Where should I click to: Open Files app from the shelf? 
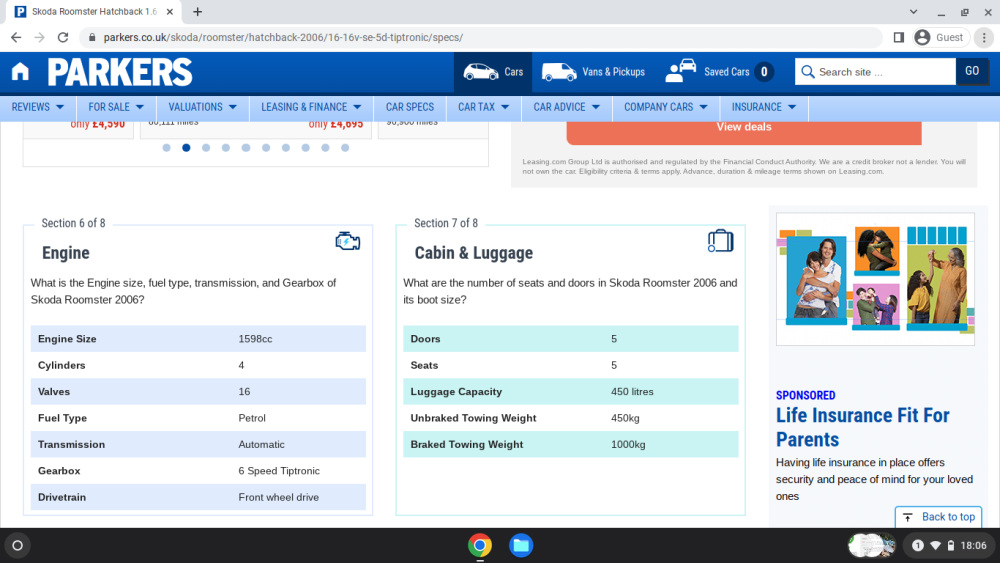[x=521, y=545]
